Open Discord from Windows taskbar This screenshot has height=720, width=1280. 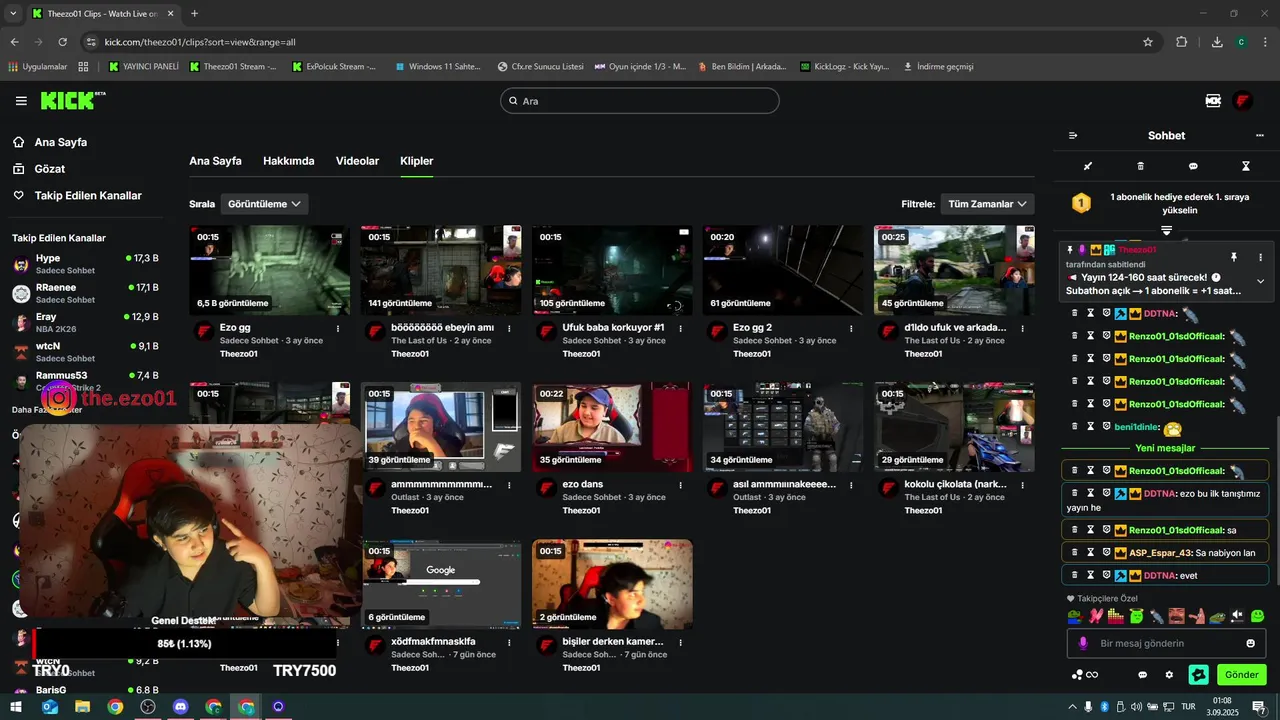pos(180,707)
